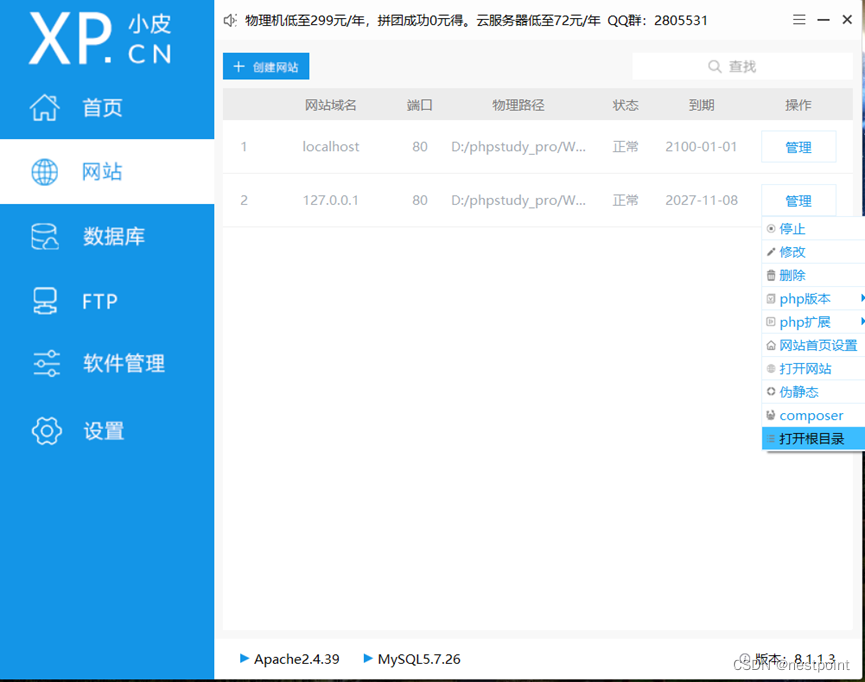This screenshot has width=865, height=682.
Task: Mute the announcement speaker icon
Action: [229, 19]
